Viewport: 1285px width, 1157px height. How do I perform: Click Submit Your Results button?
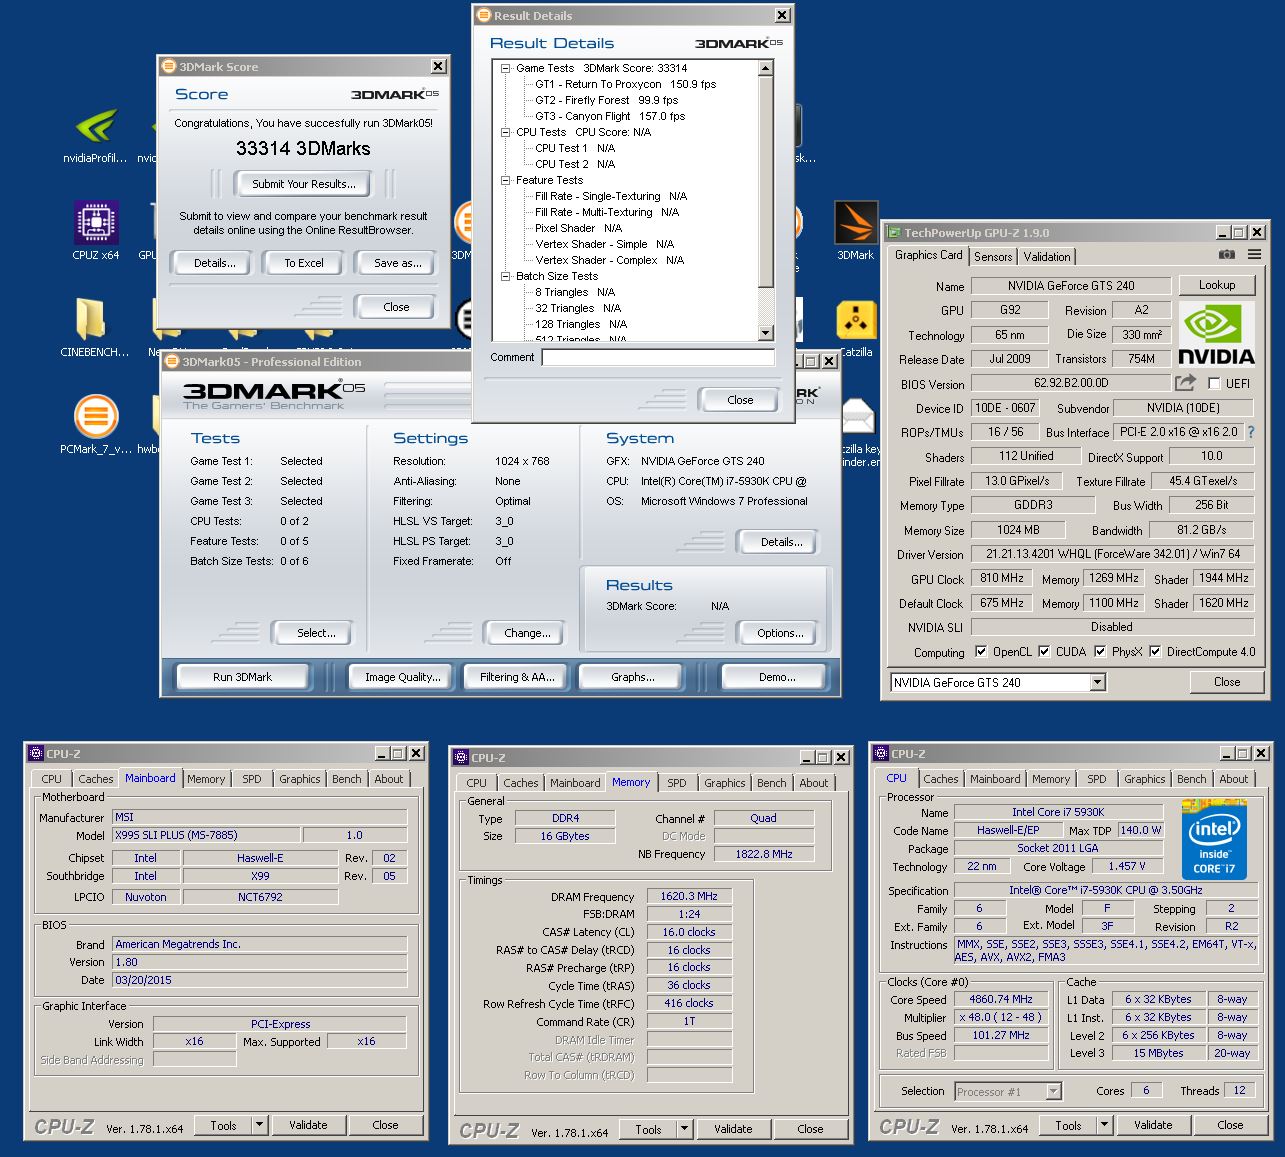pyautogui.click(x=303, y=184)
